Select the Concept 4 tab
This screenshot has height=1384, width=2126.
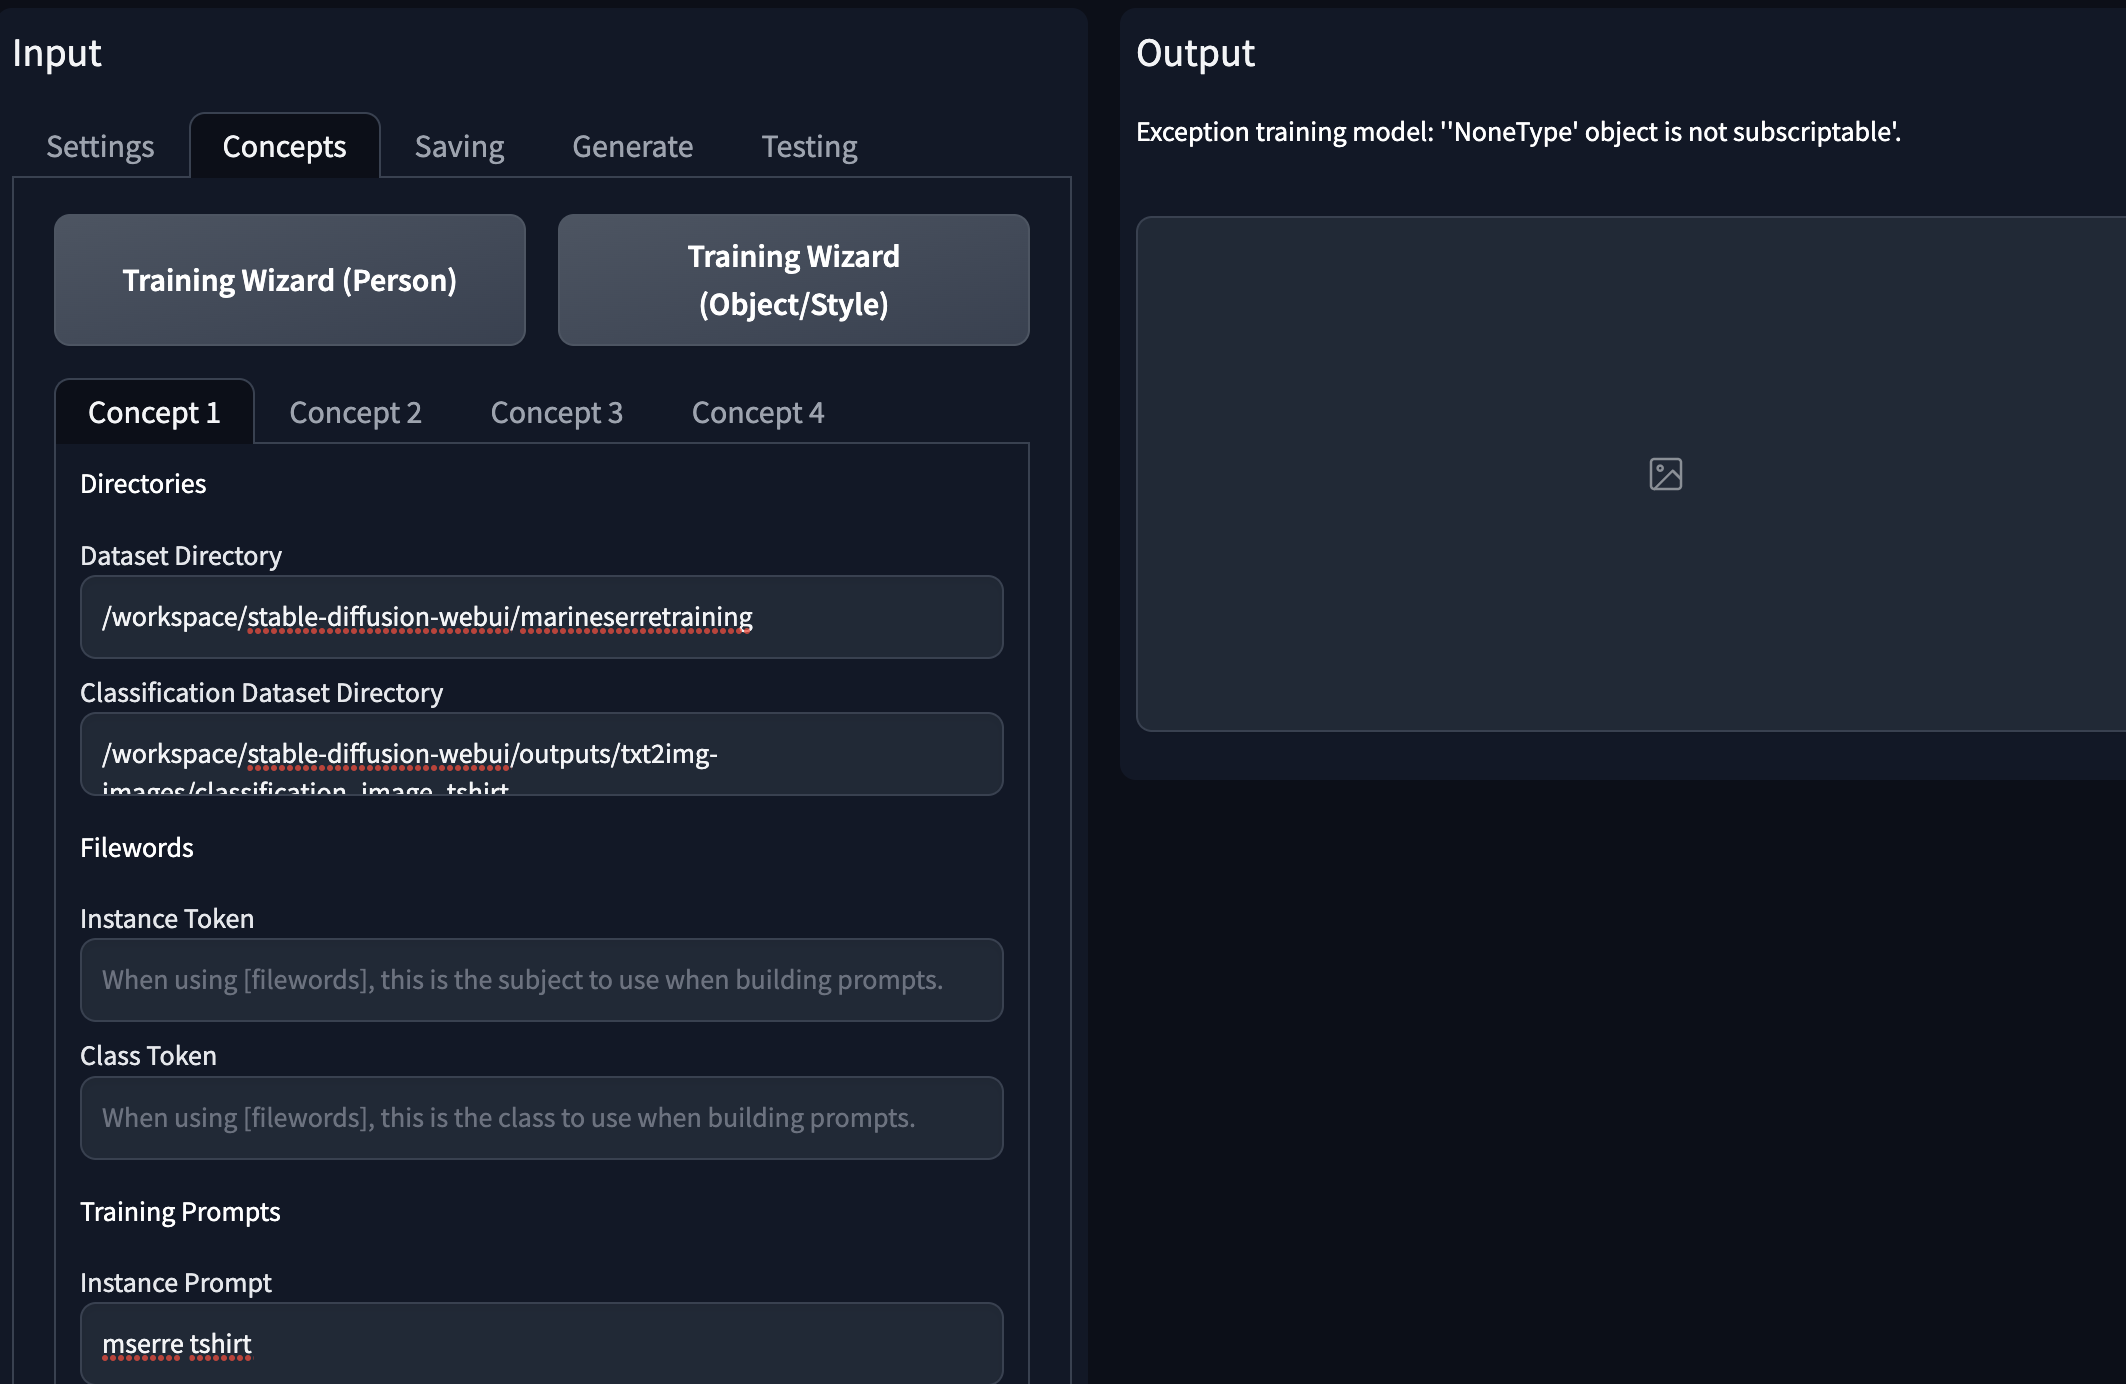[x=757, y=412]
